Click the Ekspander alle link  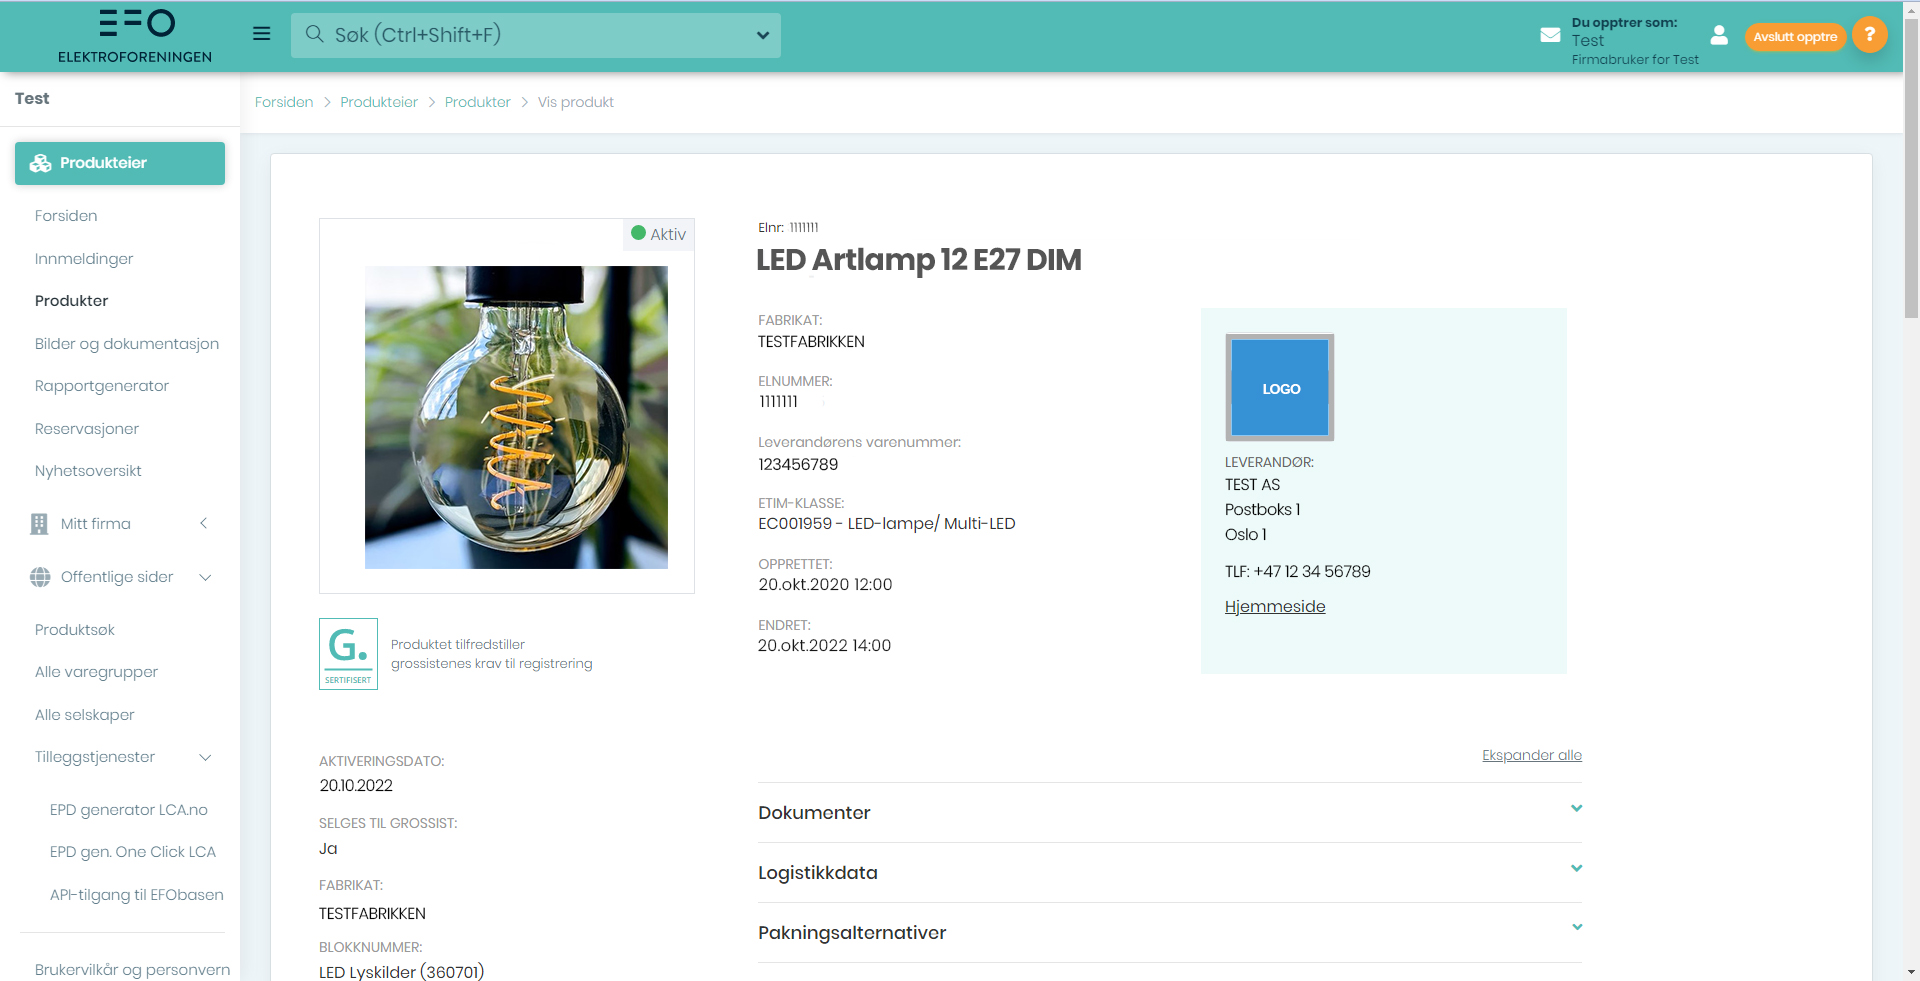tap(1531, 755)
